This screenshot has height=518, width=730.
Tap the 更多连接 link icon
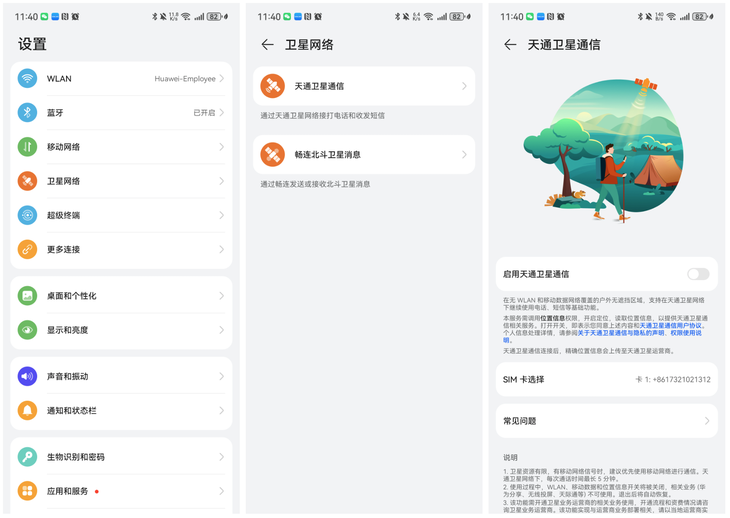coord(27,249)
